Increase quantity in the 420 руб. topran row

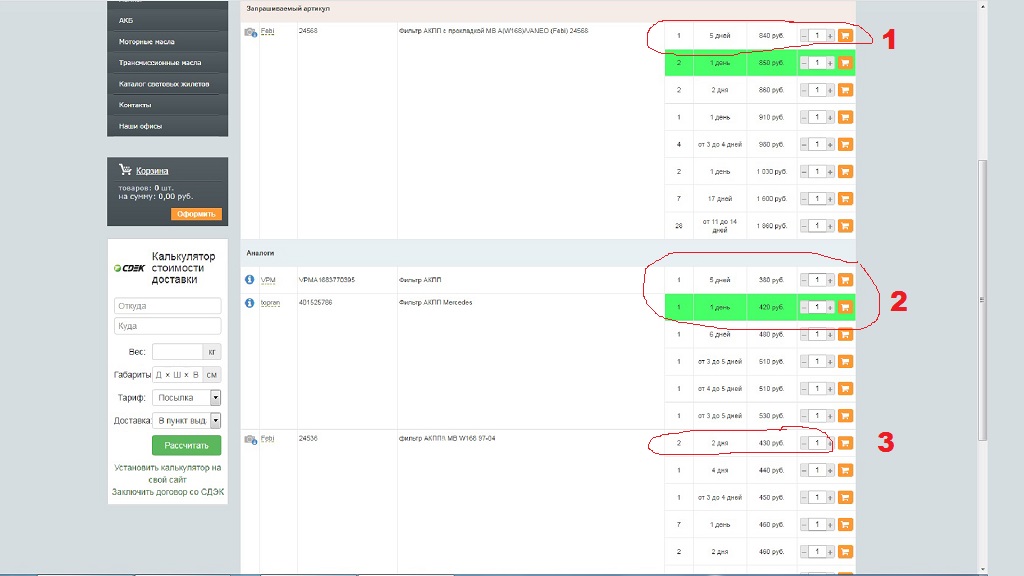pyautogui.click(x=829, y=307)
